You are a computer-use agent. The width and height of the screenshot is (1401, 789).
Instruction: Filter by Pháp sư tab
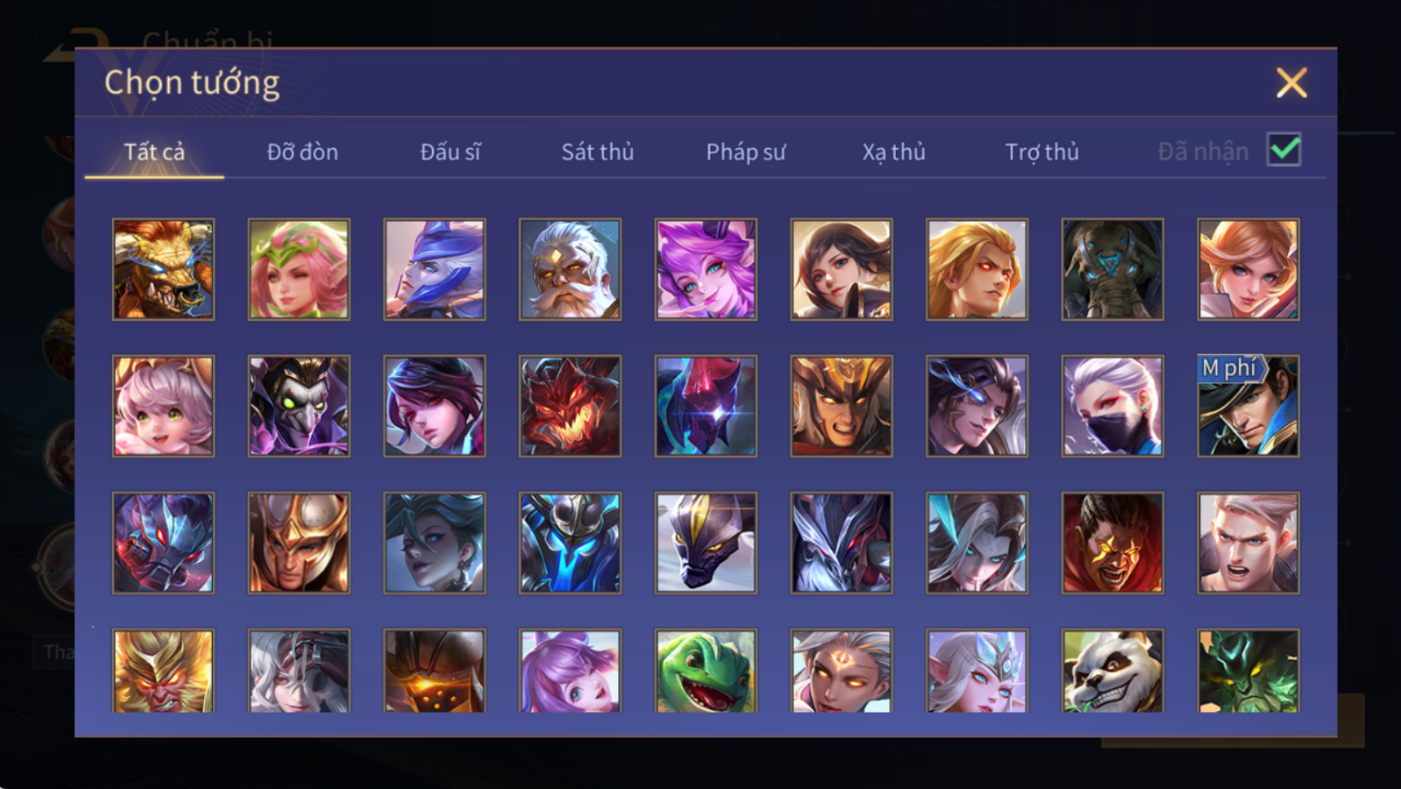click(x=746, y=152)
